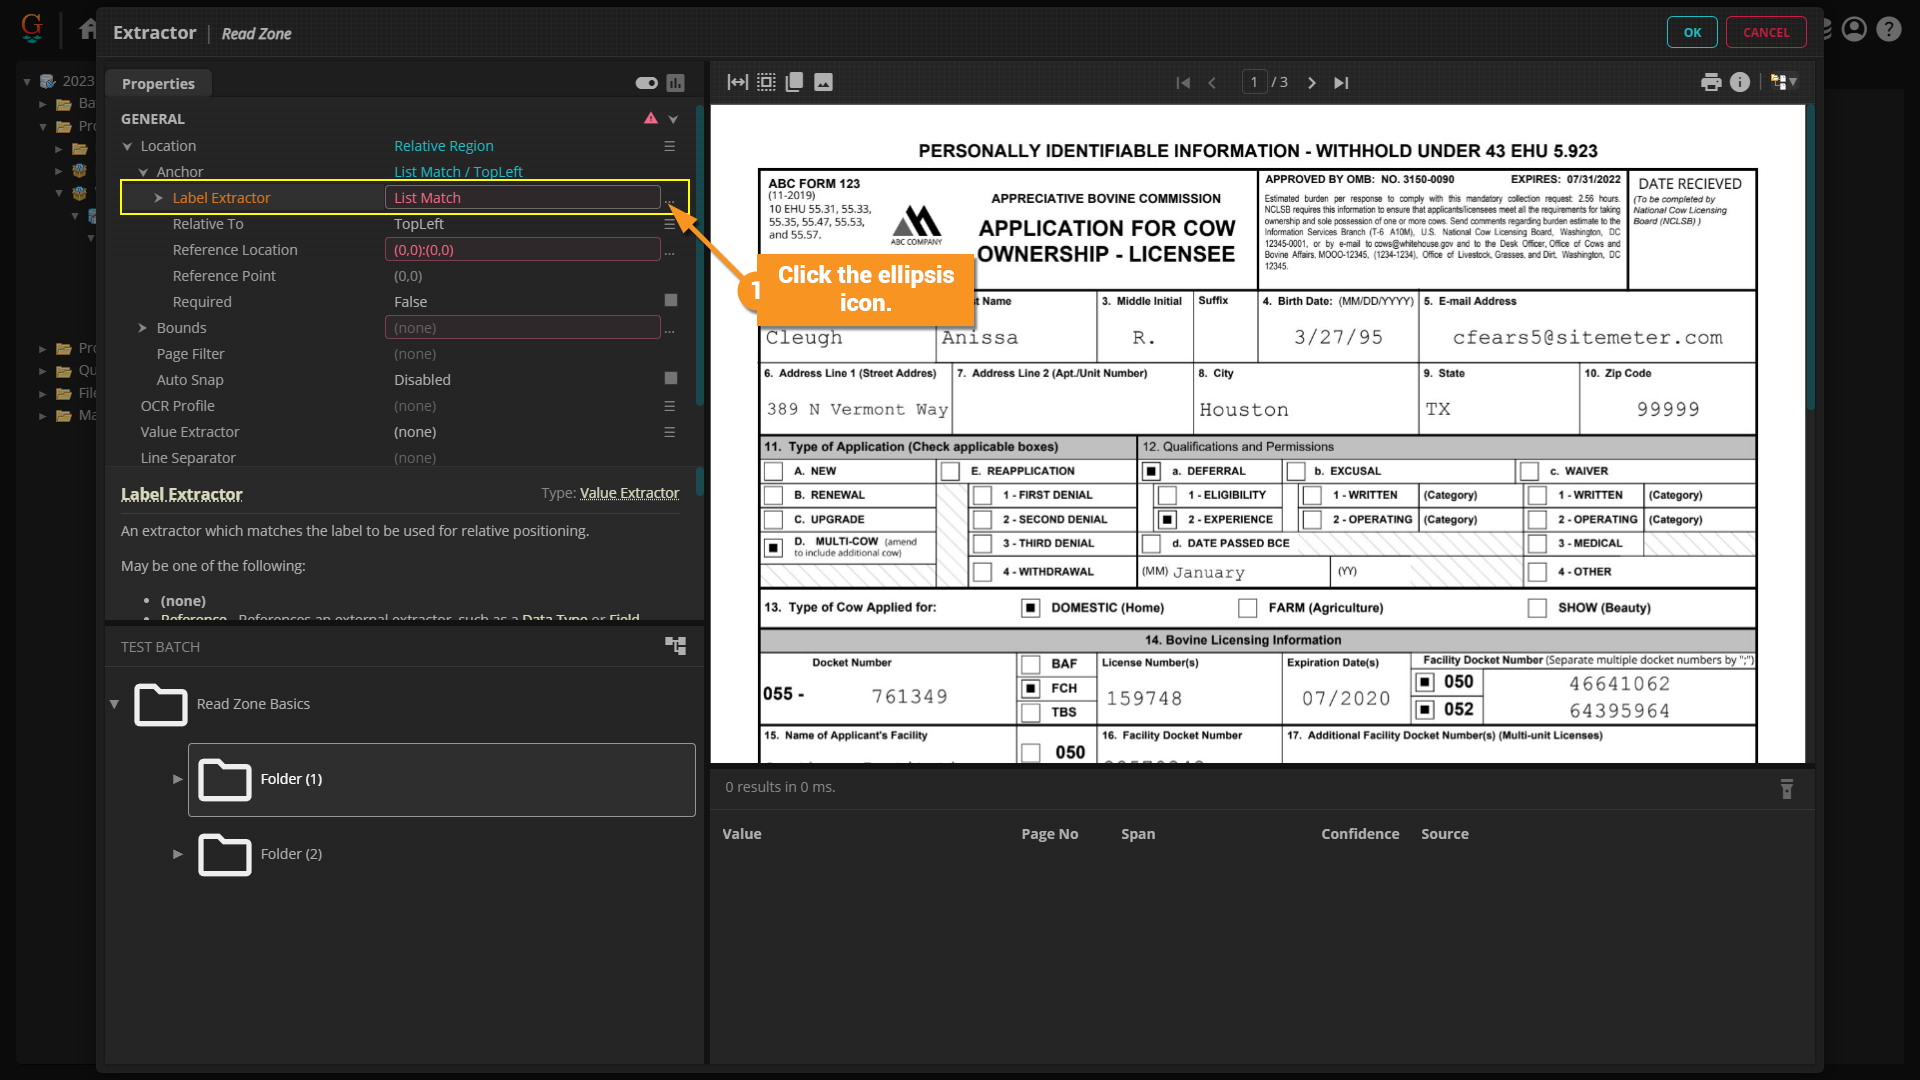
Task: Click the OK button
Action: (x=1691, y=32)
